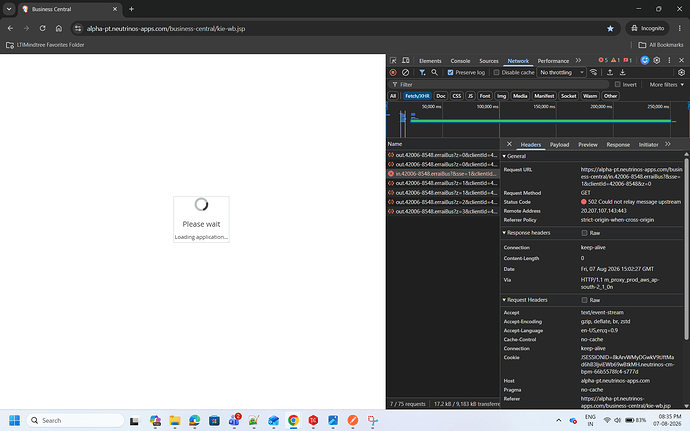The height and width of the screenshot is (431, 690).
Task: Enable Disable cache checkbox
Action: point(496,73)
